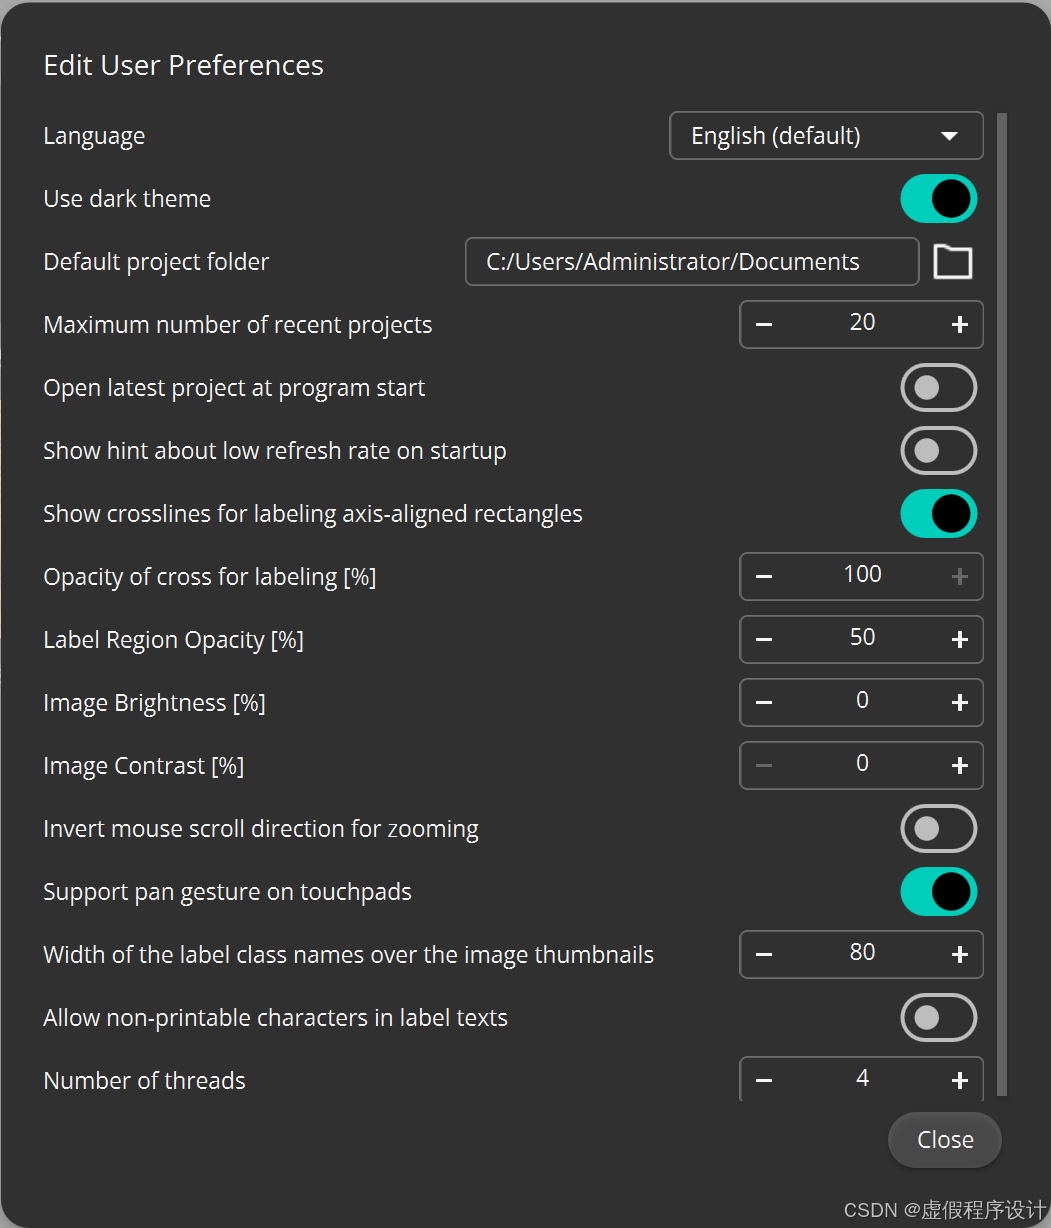Close the user preferences dialog
This screenshot has width=1051, height=1228.
pos(943,1139)
